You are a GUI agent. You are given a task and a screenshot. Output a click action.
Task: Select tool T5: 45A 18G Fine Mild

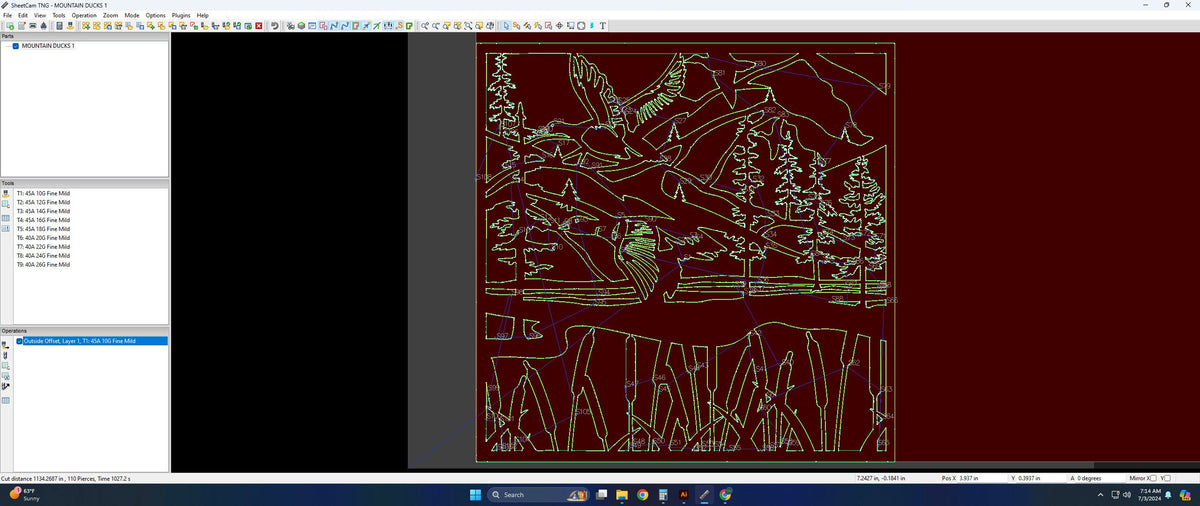[x=43, y=229]
